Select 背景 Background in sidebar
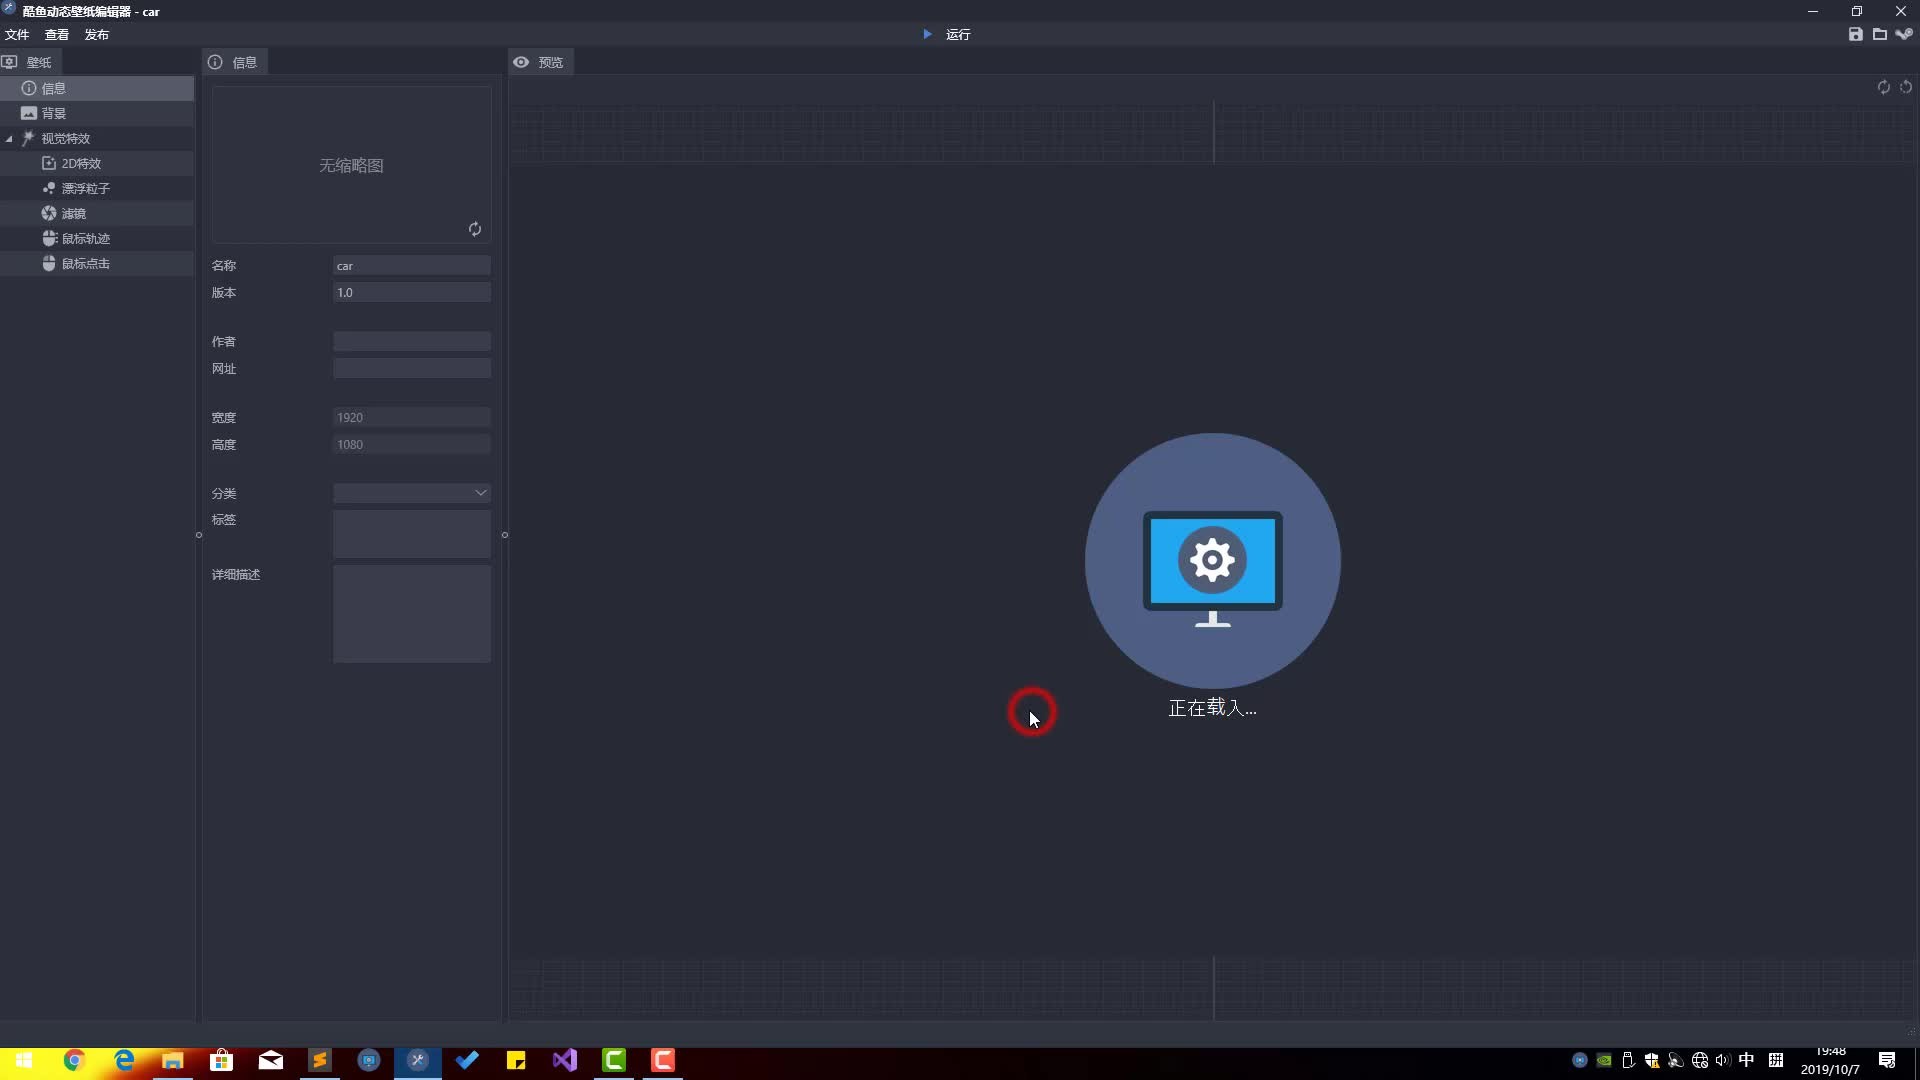Viewport: 1920px width, 1080px height. click(x=54, y=113)
